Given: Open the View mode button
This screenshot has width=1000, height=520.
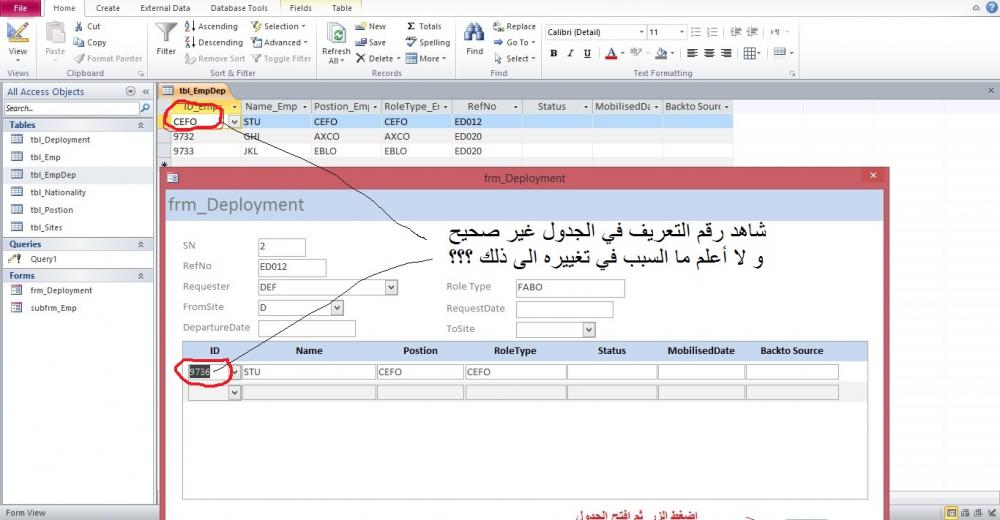Looking at the screenshot, I should point(18,41).
